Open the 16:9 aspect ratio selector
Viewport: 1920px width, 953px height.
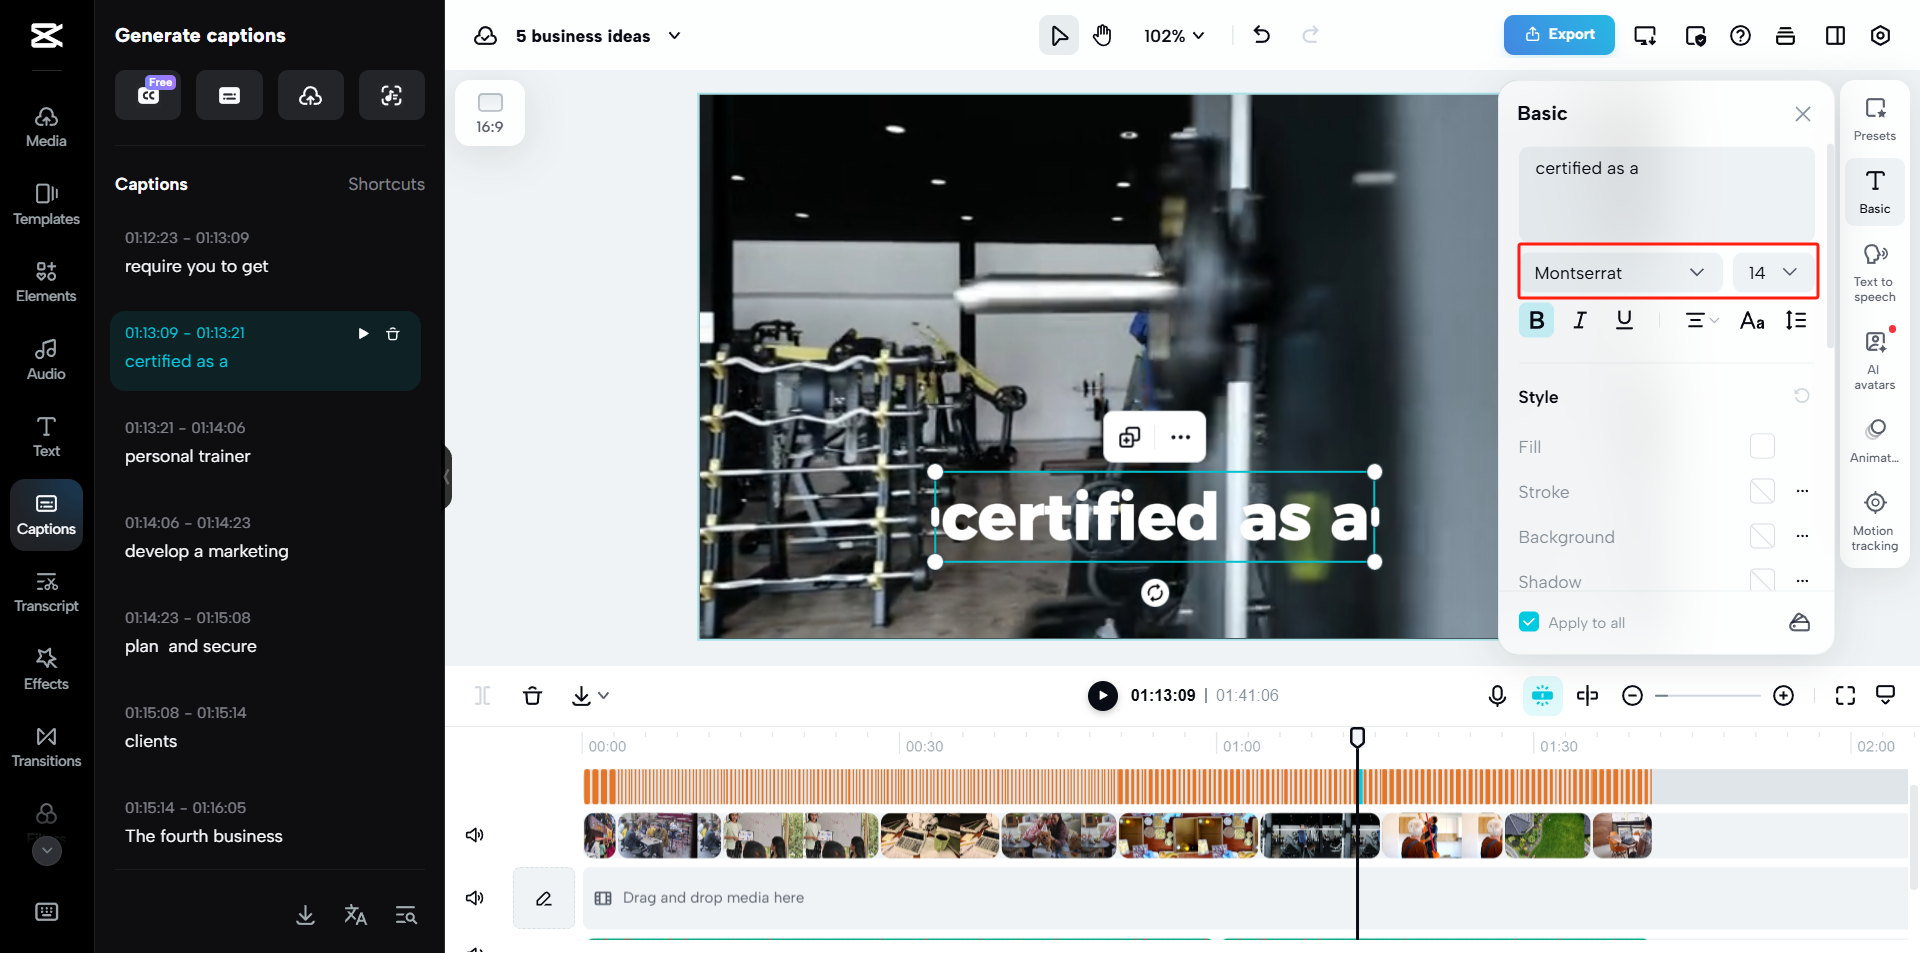[x=490, y=113]
